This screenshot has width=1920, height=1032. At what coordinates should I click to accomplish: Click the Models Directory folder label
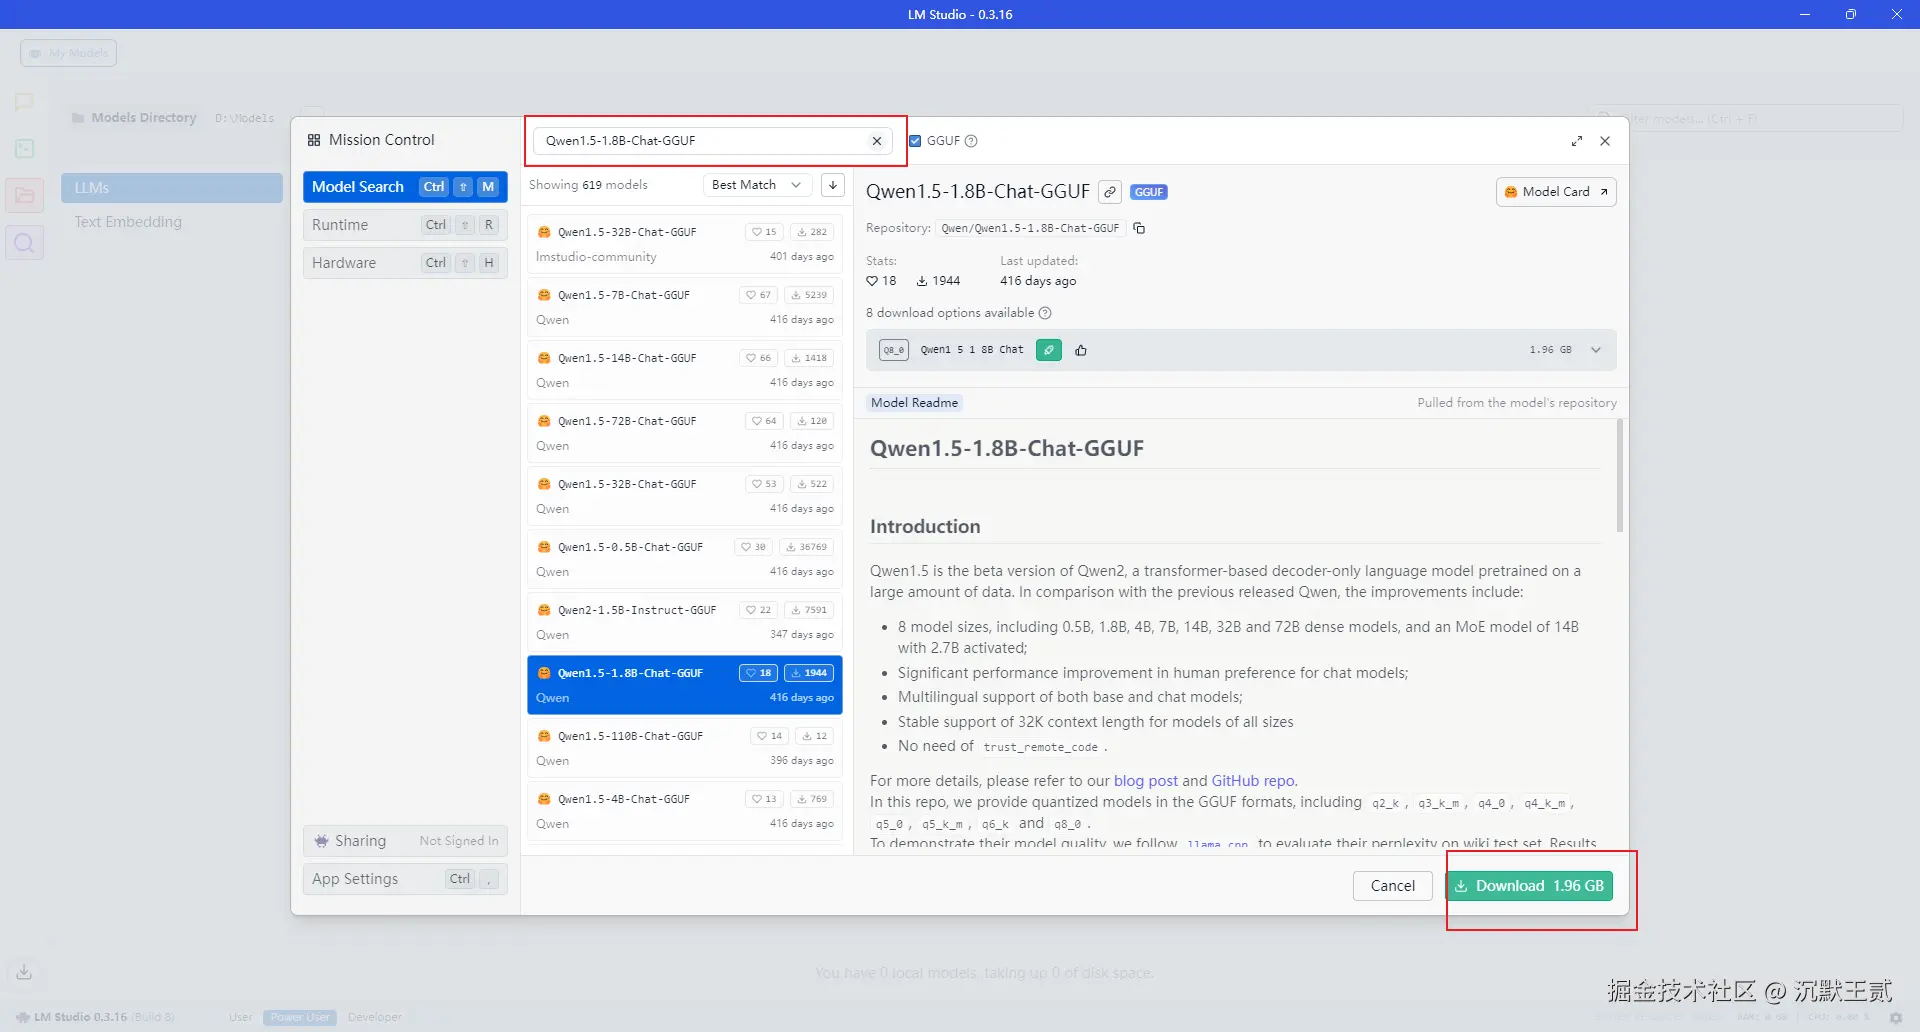135,118
